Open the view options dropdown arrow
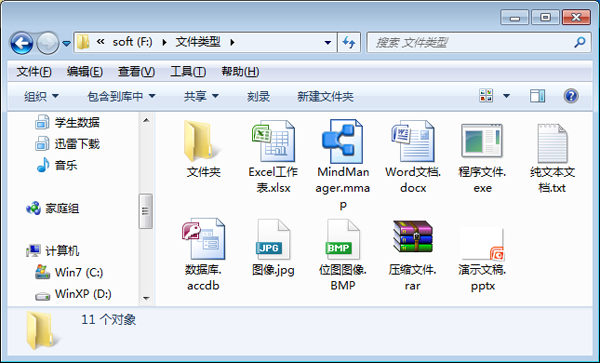Image resolution: width=600 pixels, height=363 pixels. click(506, 96)
